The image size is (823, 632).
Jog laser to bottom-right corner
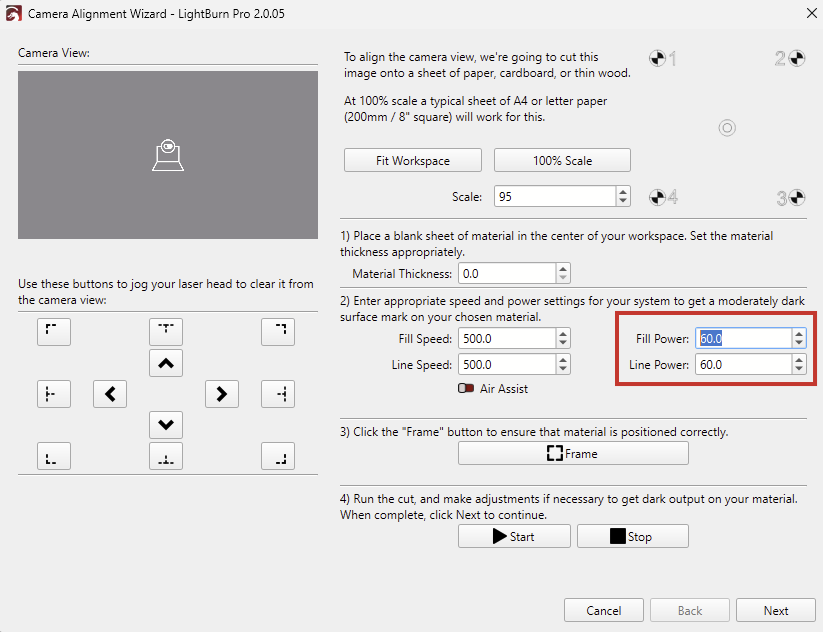(278, 456)
